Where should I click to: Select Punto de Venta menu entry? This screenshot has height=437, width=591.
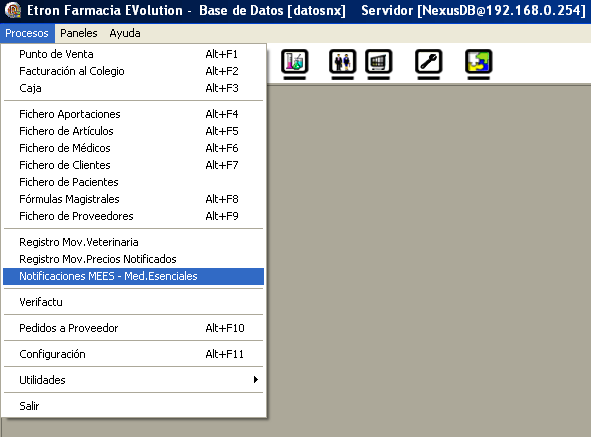[134, 54]
